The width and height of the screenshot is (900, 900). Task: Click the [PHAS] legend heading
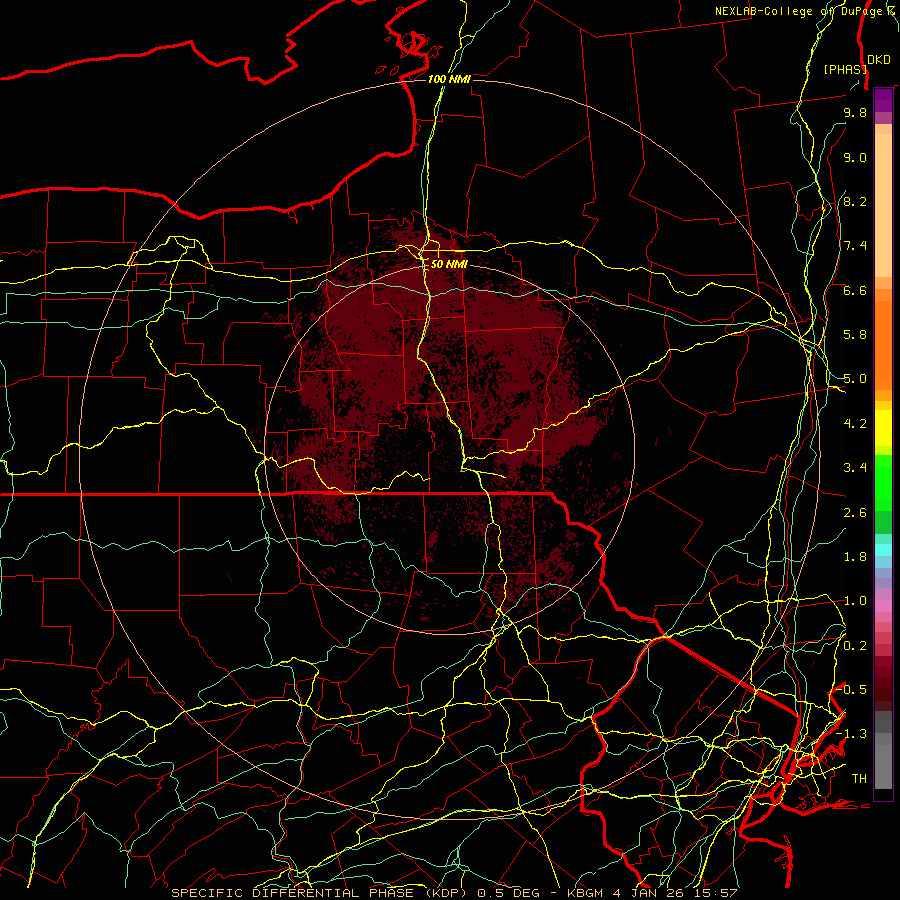tap(845, 69)
